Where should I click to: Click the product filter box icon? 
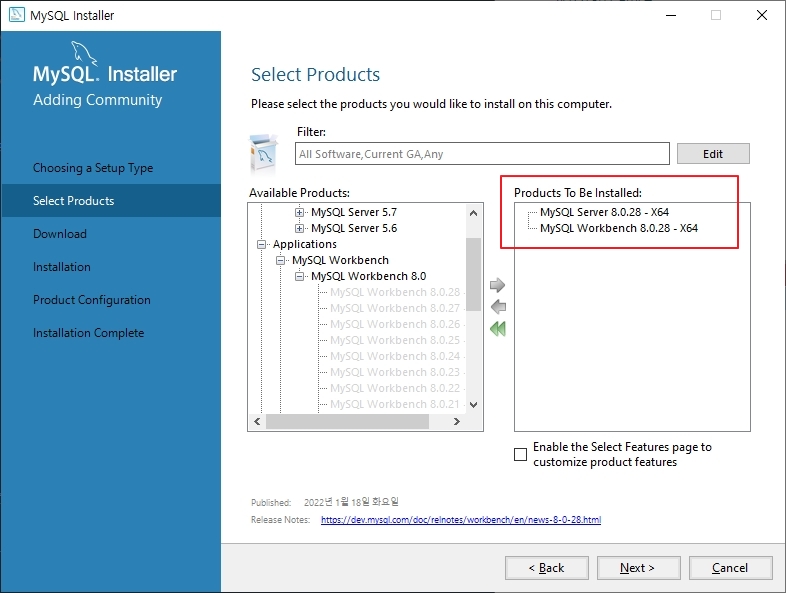point(264,153)
